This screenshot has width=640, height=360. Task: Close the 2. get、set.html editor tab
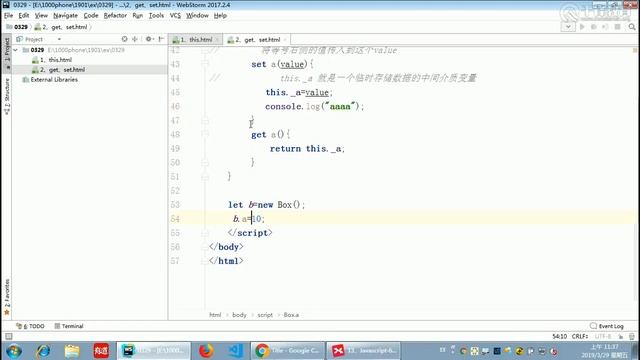[285, 40]
